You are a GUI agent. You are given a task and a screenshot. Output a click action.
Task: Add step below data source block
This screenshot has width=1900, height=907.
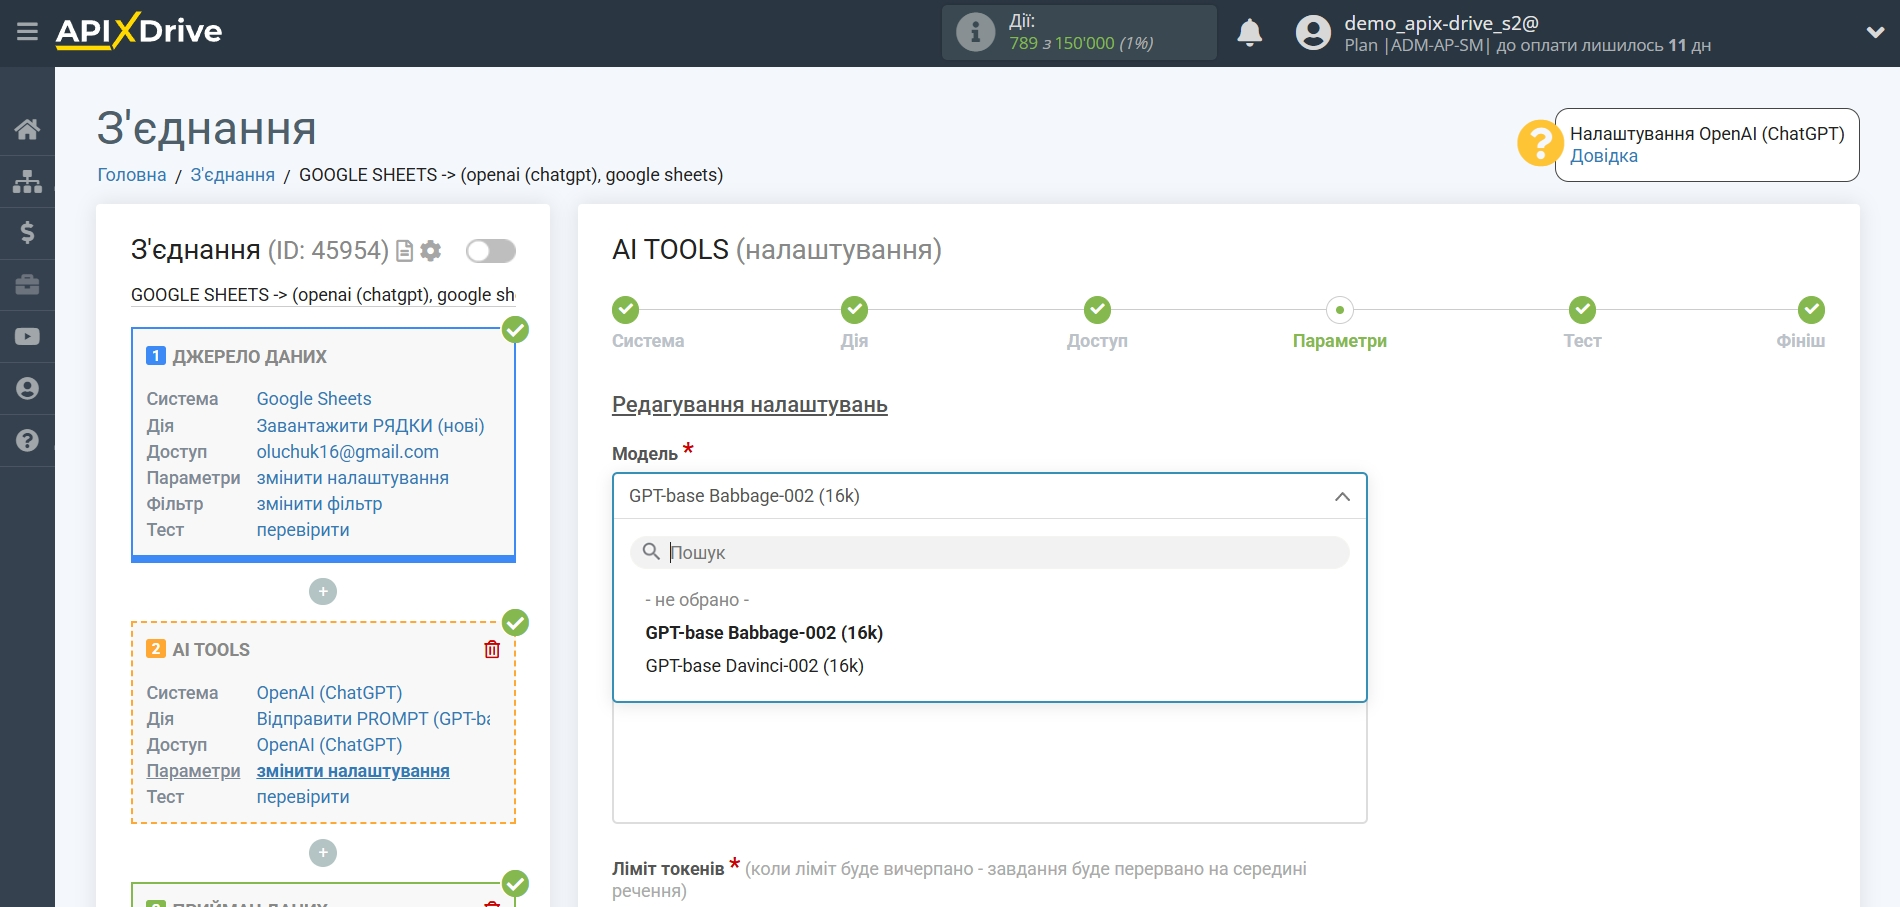point(323,592)
